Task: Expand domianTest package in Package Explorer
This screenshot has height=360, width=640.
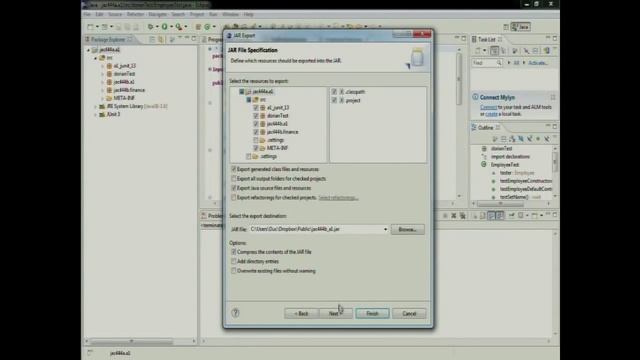Action: click(x=102, y=74)
